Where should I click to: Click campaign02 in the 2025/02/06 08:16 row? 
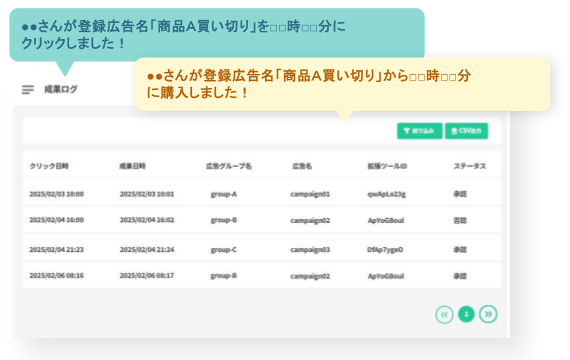[x=310, y=276]
